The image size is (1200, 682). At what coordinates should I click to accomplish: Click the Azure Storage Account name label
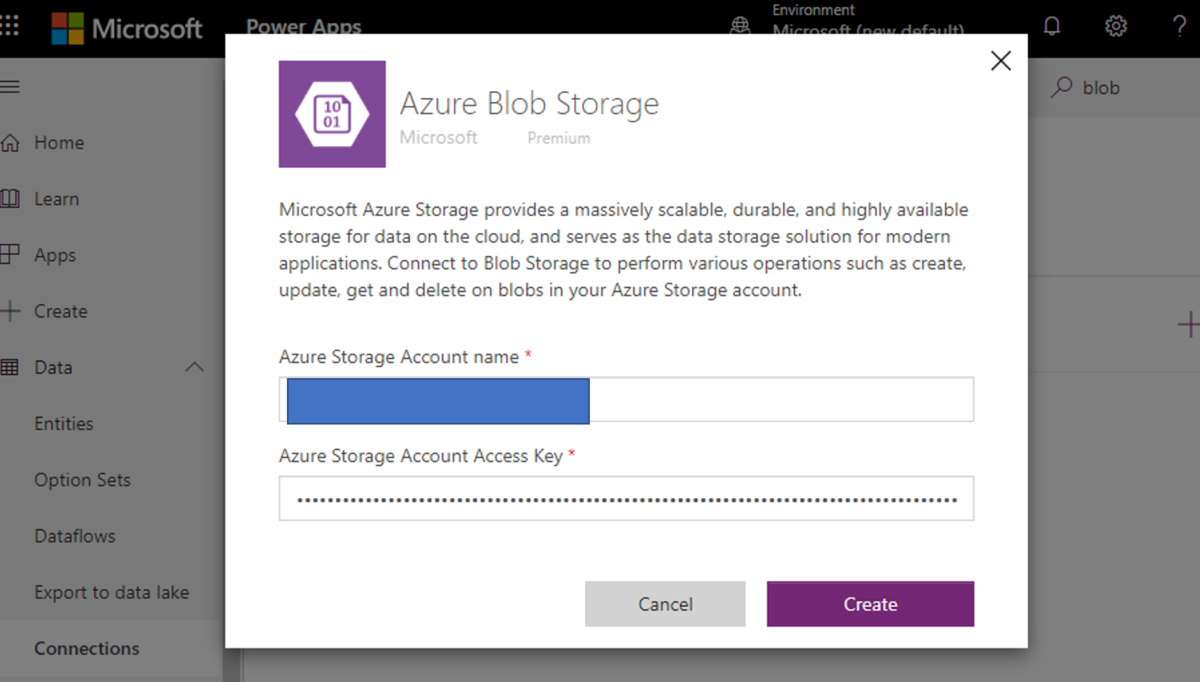point(399,356)
